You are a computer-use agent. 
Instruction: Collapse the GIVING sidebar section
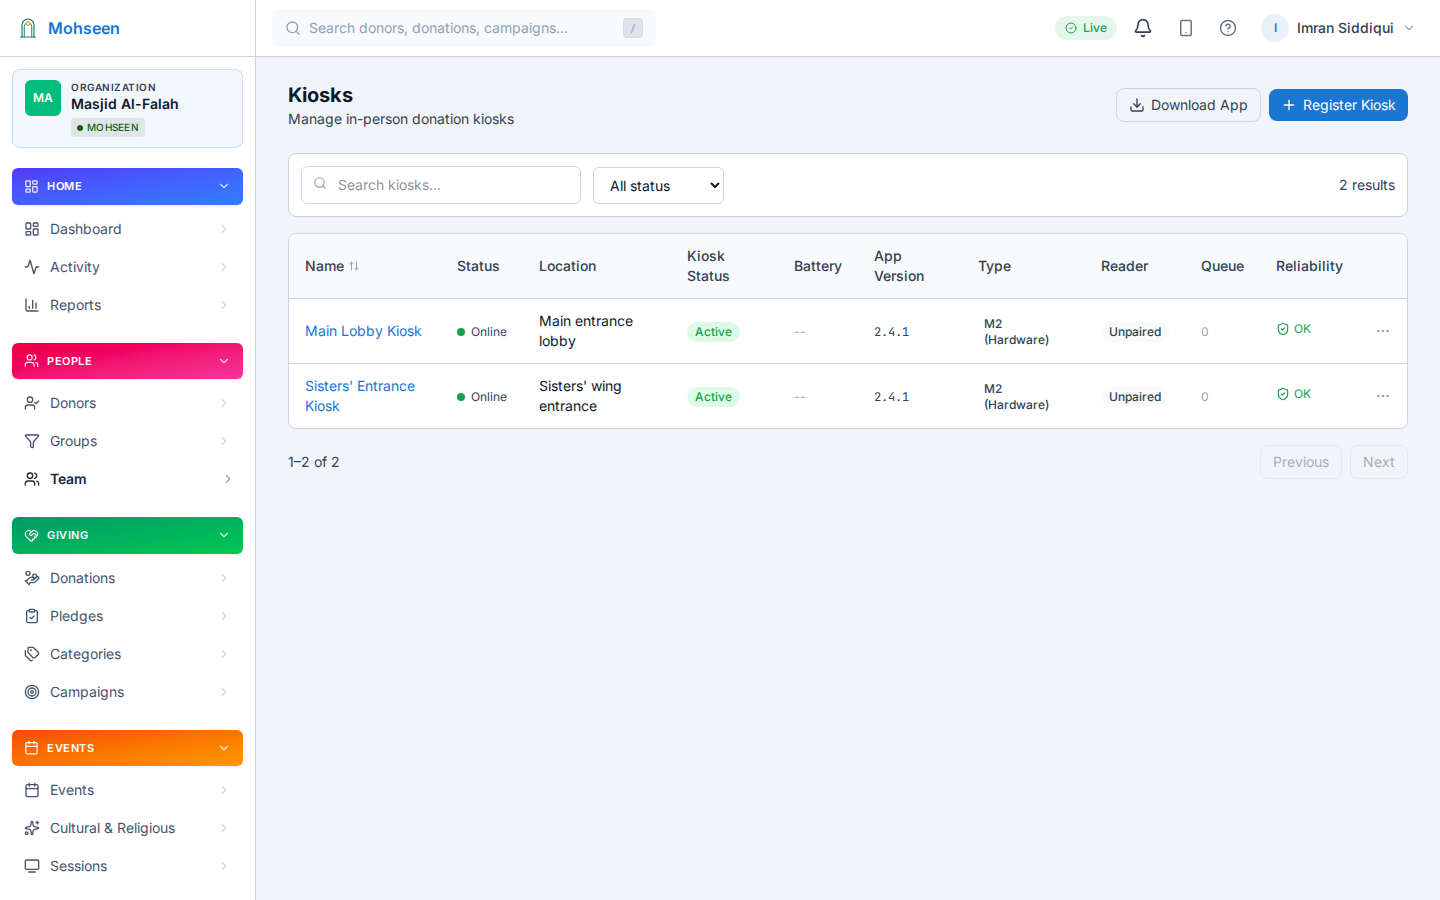click(127, 535)
